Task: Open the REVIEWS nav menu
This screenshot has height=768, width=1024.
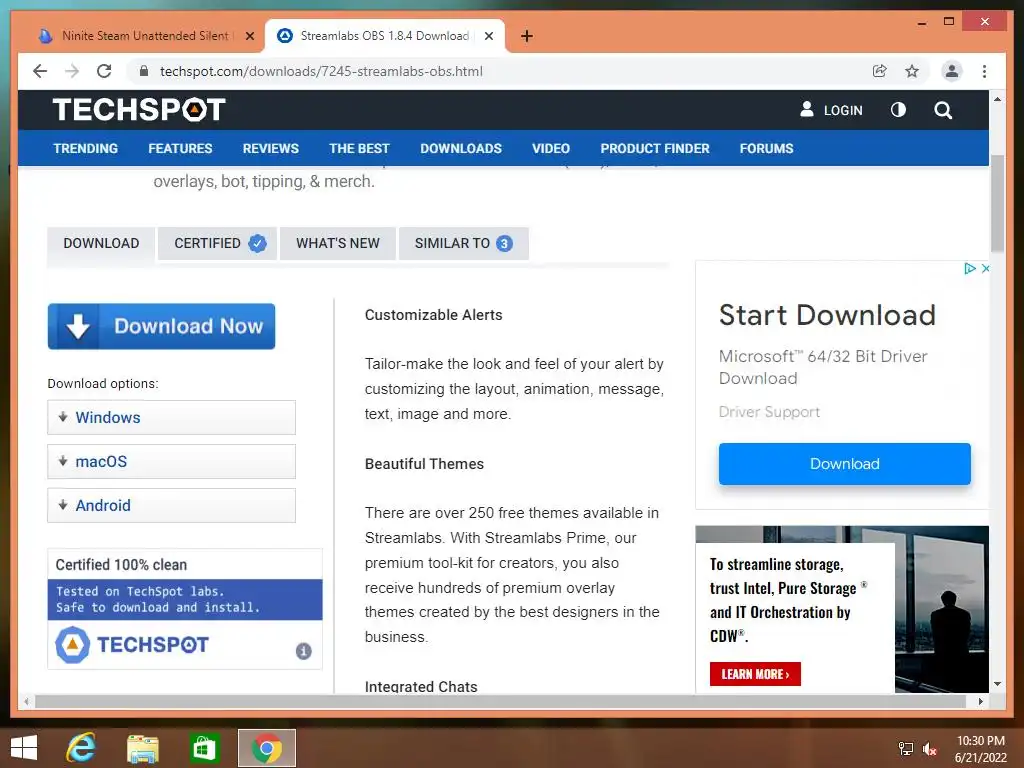Action: pos(270,148)
